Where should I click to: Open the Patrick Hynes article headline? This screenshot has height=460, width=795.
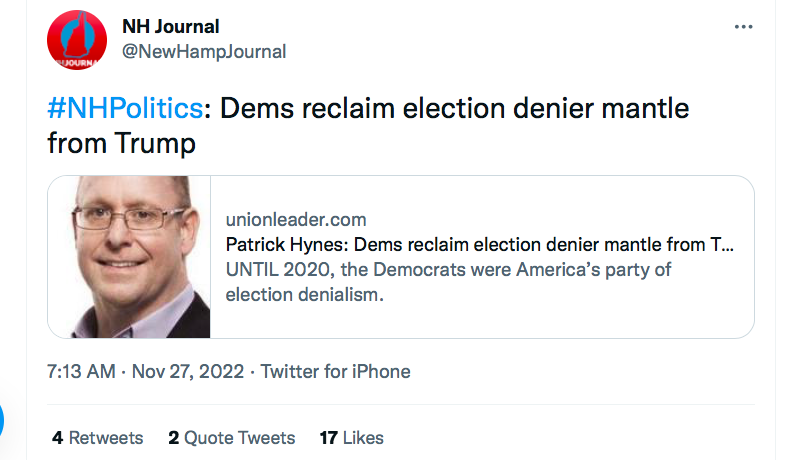pos(479,245)
